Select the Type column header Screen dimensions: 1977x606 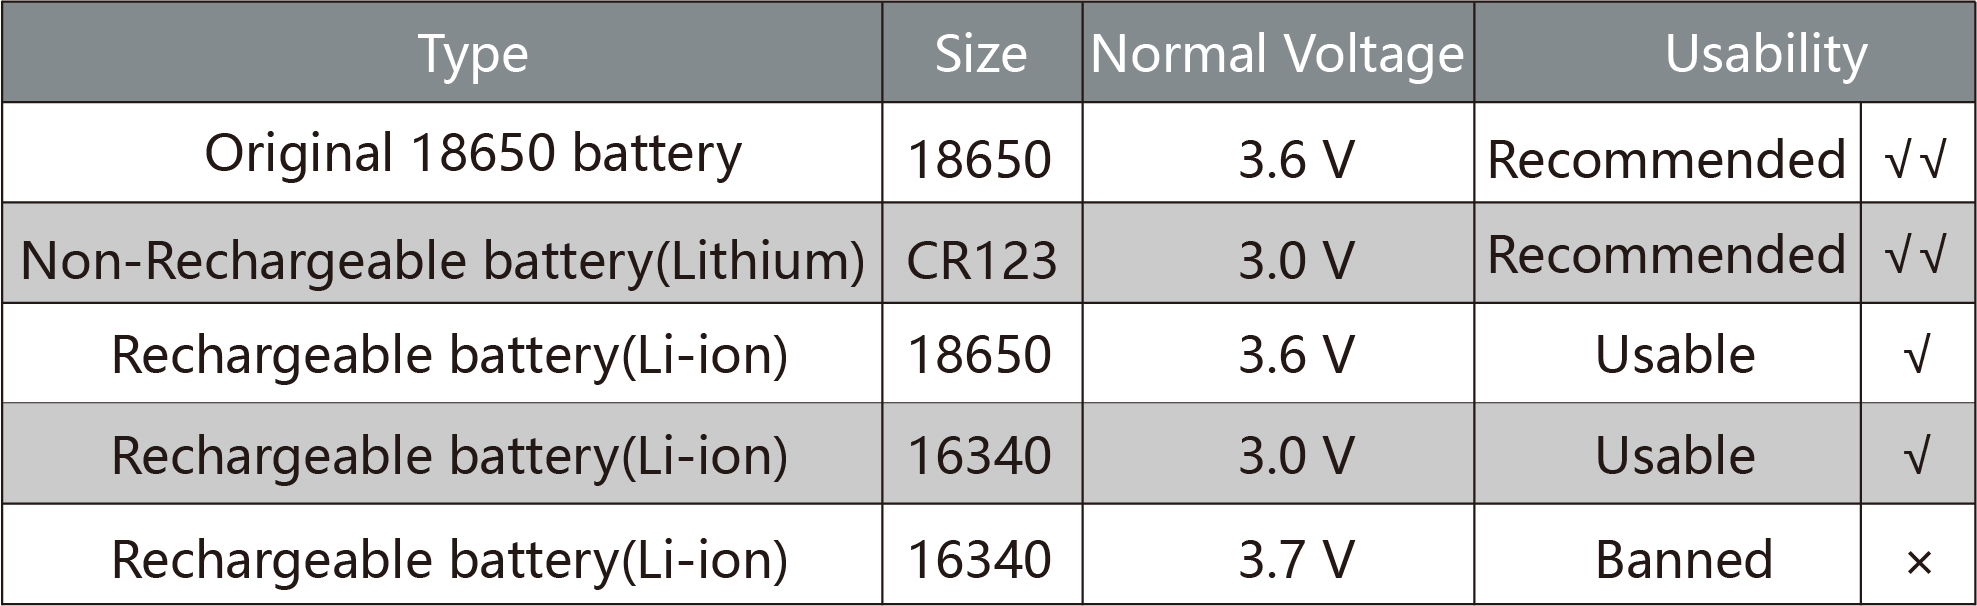(472, 54)
